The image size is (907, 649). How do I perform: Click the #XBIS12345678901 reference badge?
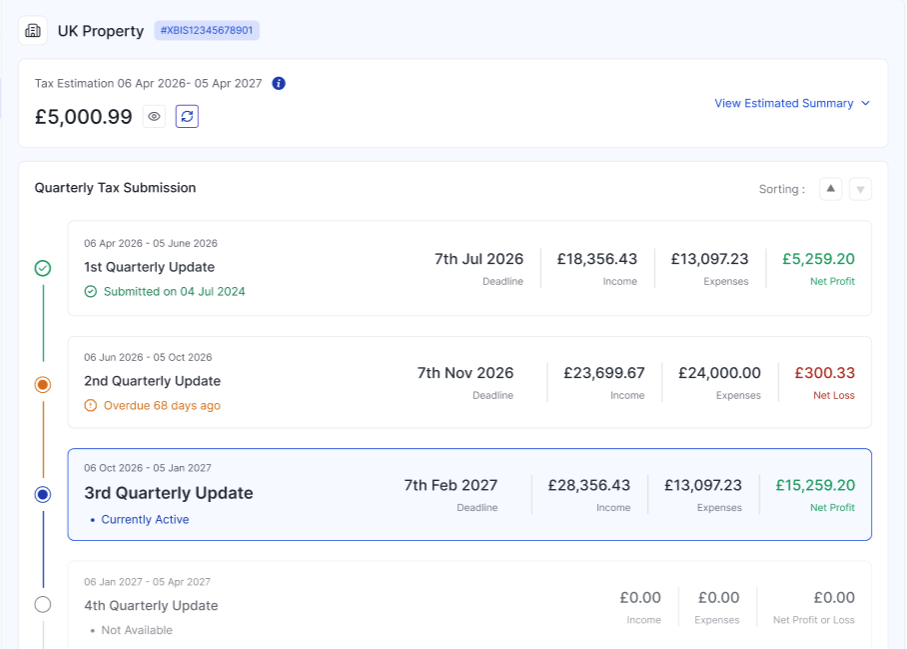(x=207, y=31)
